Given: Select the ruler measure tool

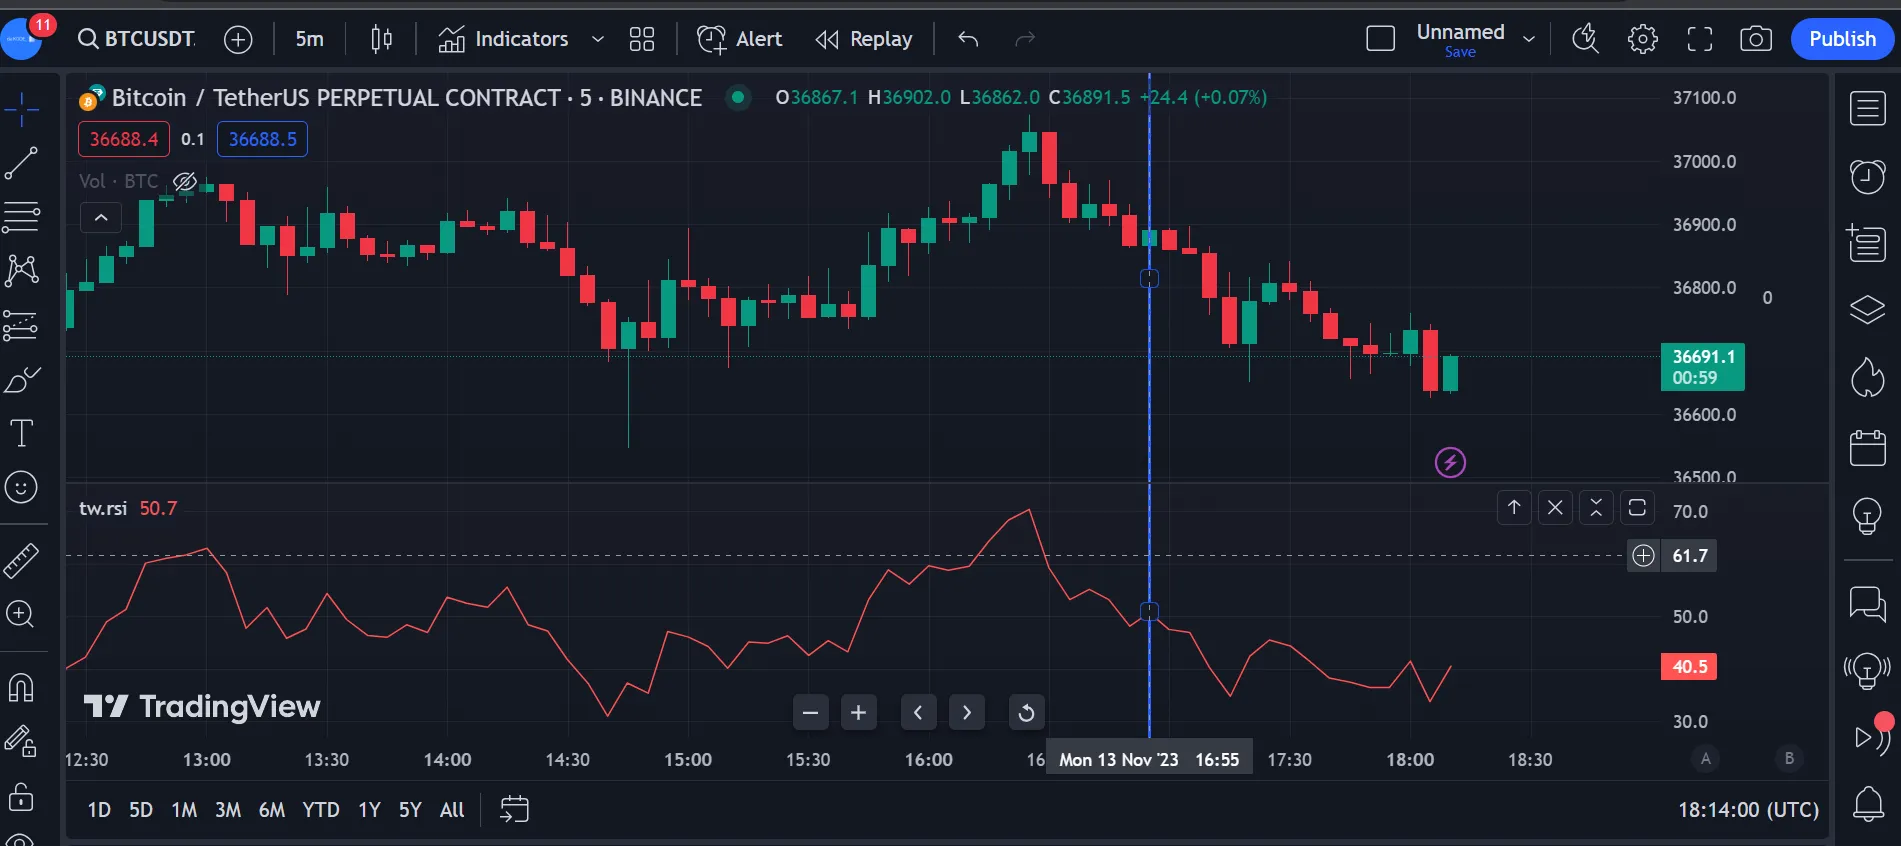Looking at the screenshot, I should 22,560.
